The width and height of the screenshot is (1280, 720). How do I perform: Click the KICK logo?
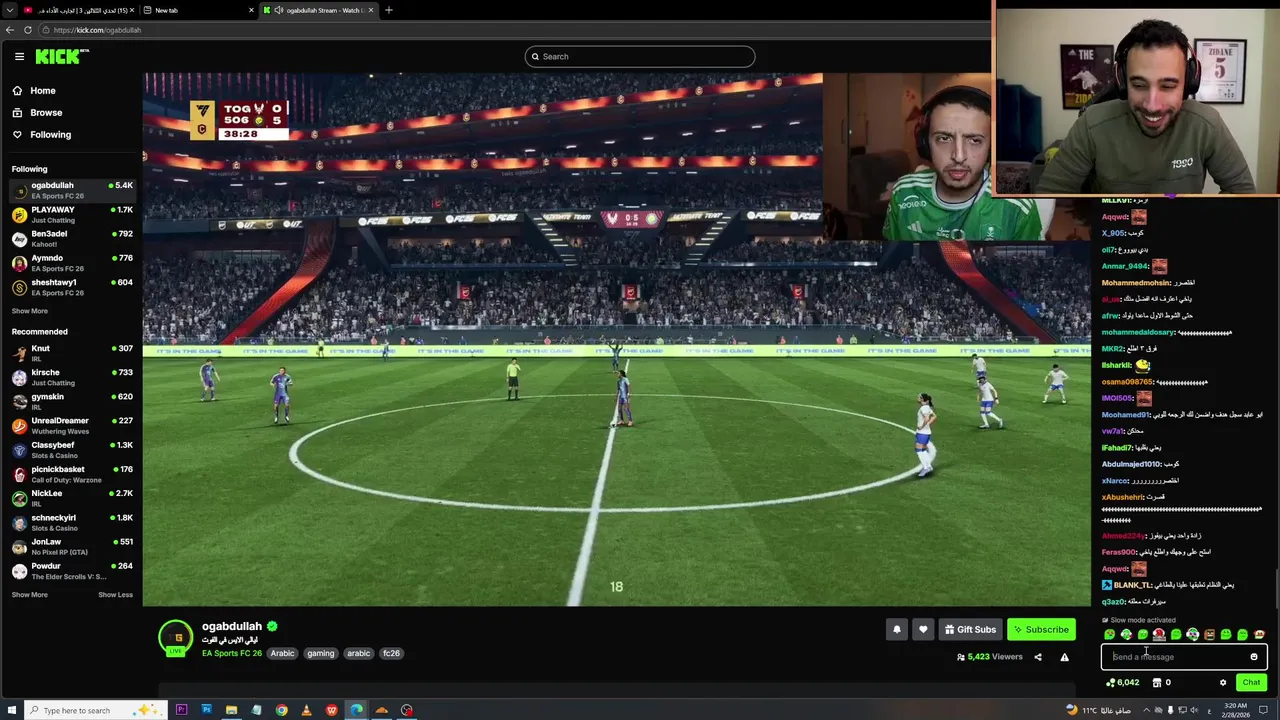click(x=62, y=57)
